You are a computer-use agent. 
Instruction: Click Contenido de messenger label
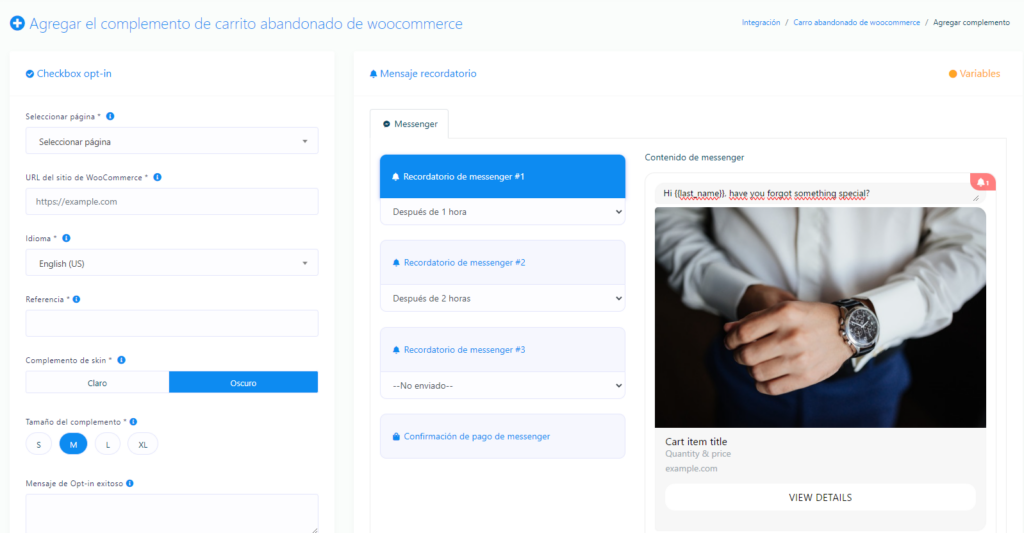coord(694,157)
